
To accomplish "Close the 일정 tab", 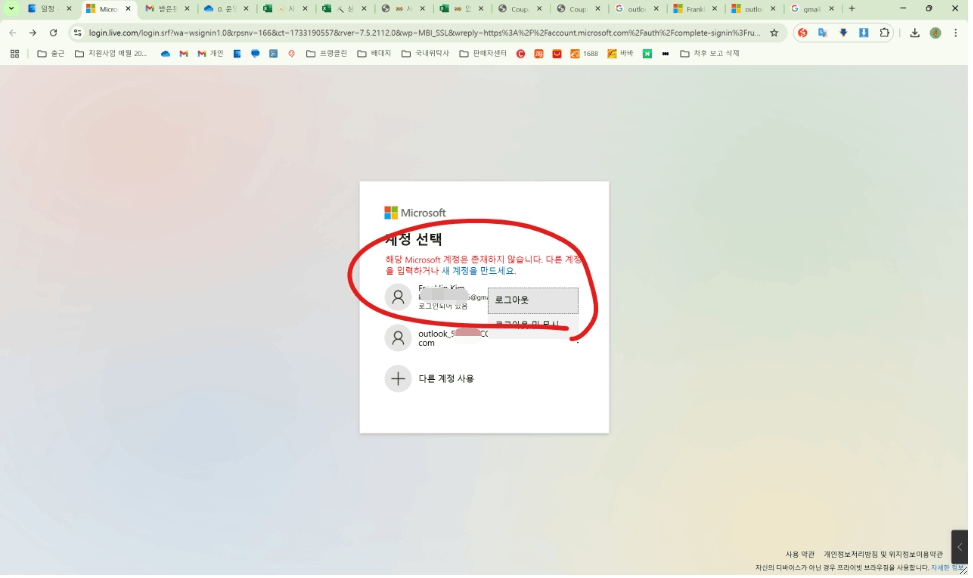I will click(x=70, y=9).
